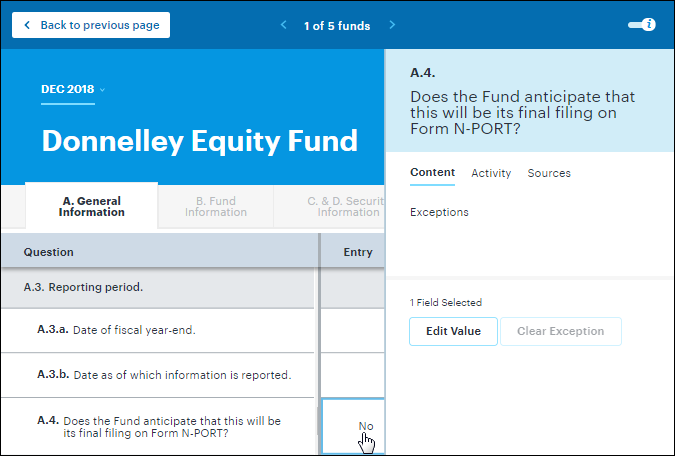
Task: Switch to the Activity tab
Action: (x=491, y=173)
